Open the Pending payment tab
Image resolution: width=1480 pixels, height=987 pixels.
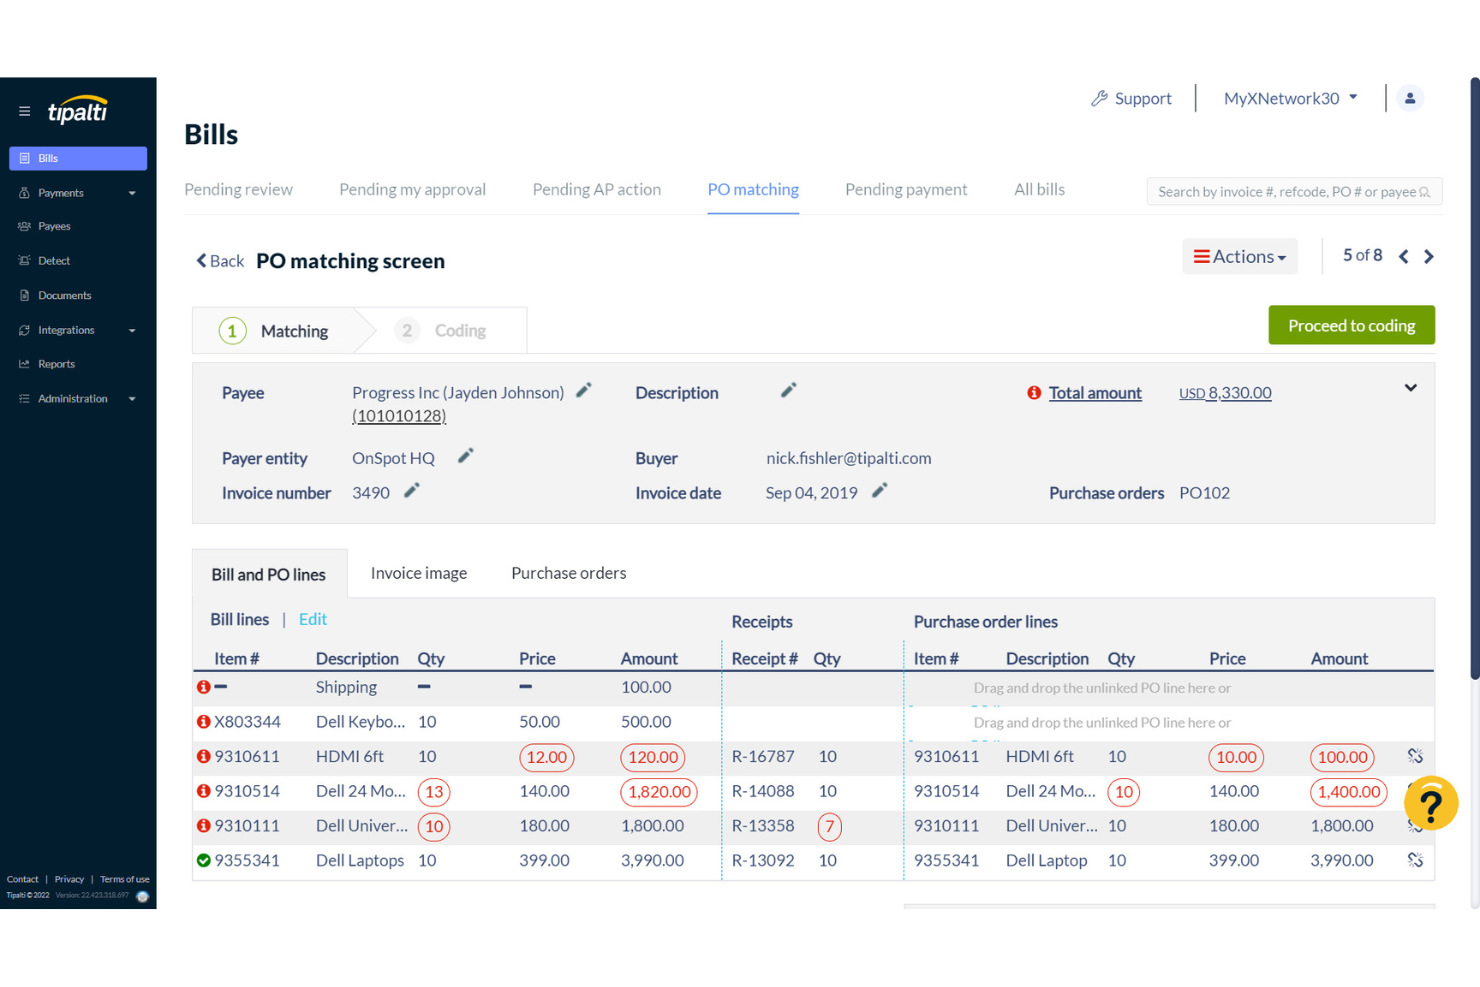point(905,189)
